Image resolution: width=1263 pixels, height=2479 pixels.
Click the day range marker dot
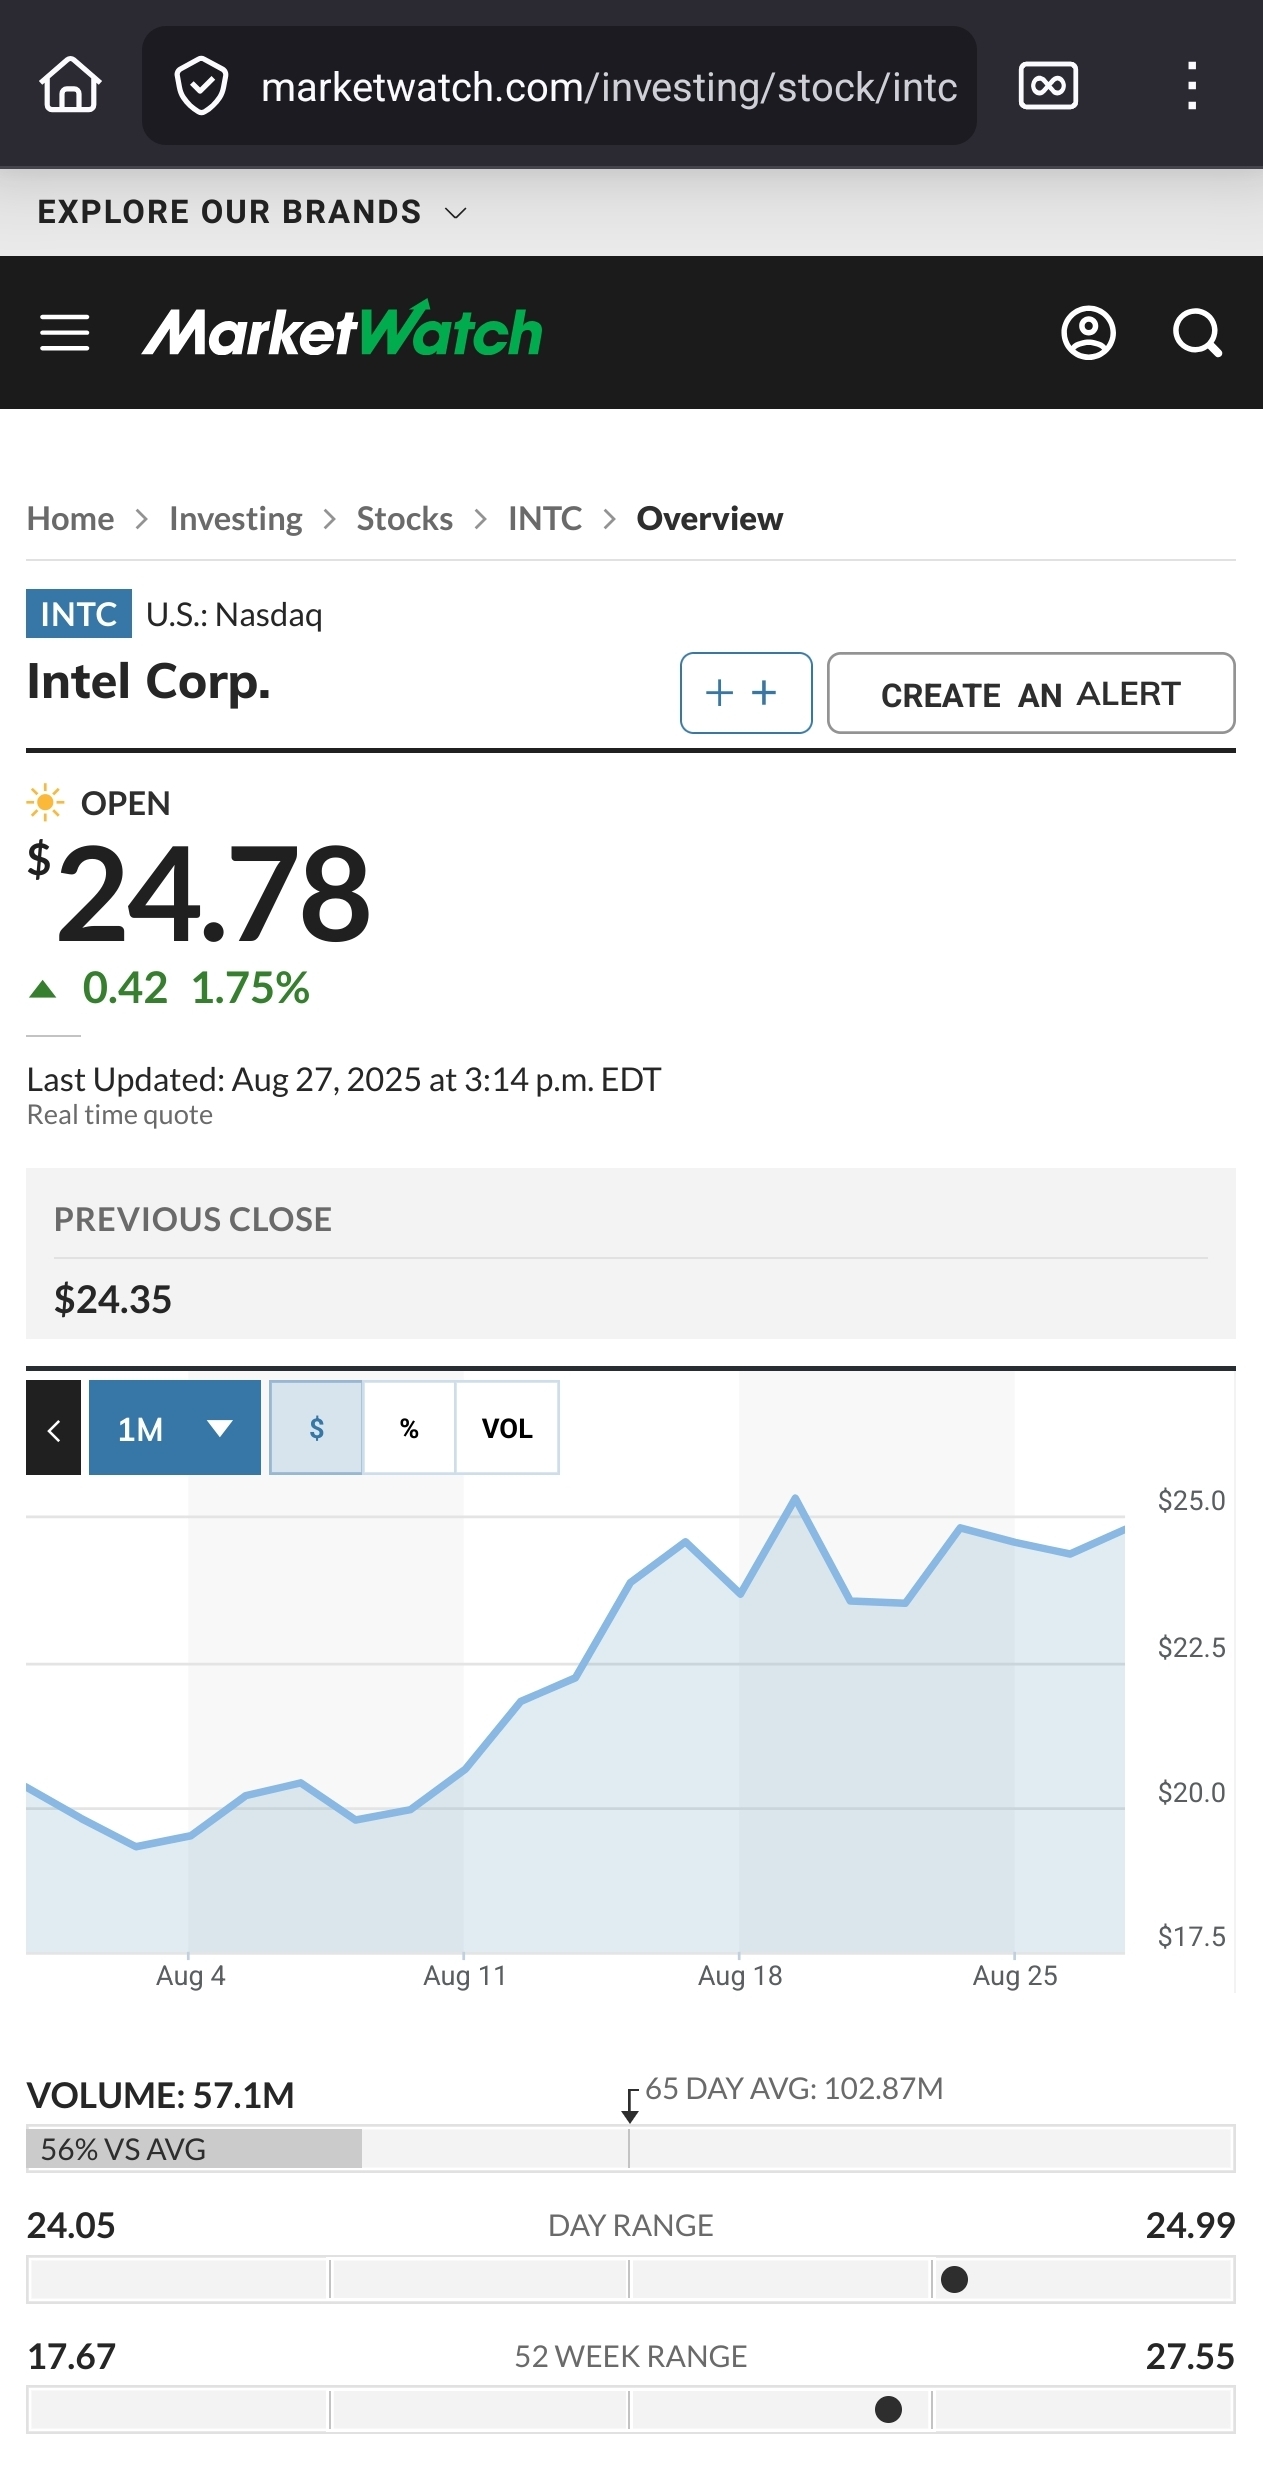tap(955, 2279)
